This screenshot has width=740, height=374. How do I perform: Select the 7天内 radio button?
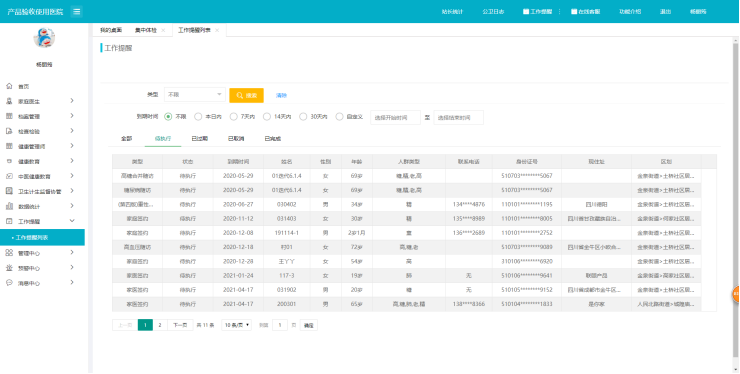(234, 117)
